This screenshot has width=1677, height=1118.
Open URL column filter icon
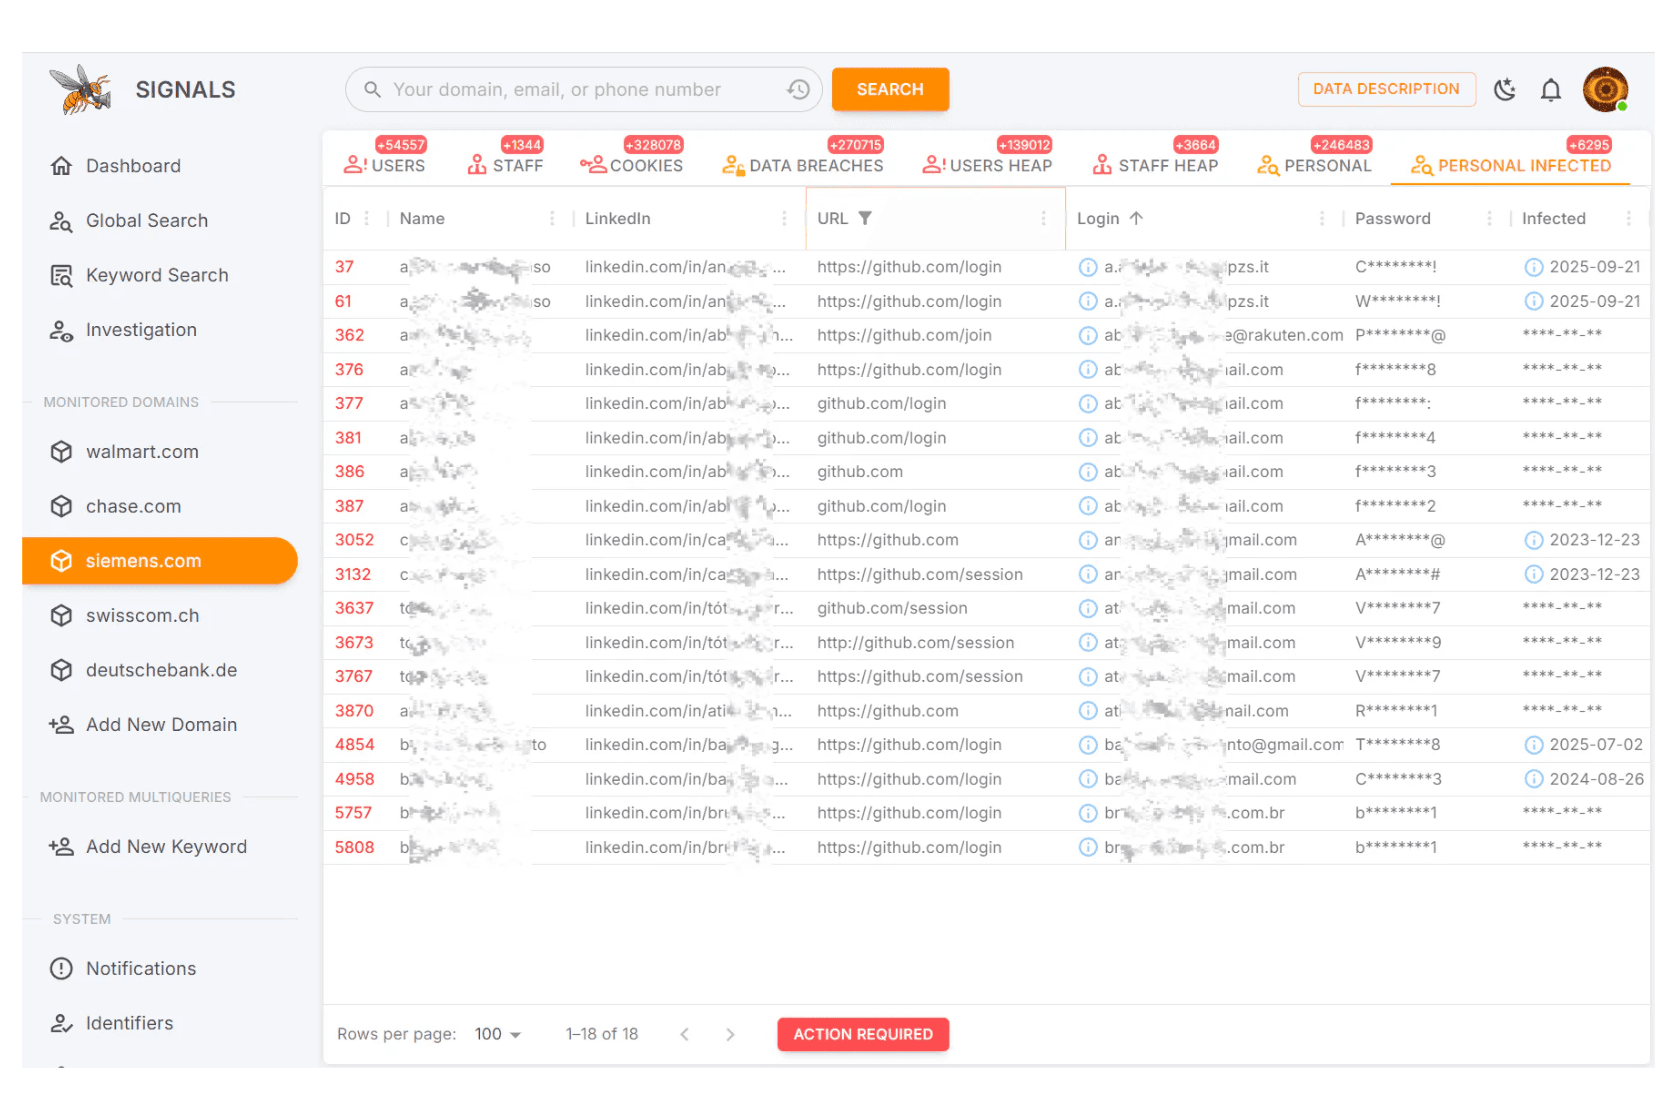(x=865, y=218)
